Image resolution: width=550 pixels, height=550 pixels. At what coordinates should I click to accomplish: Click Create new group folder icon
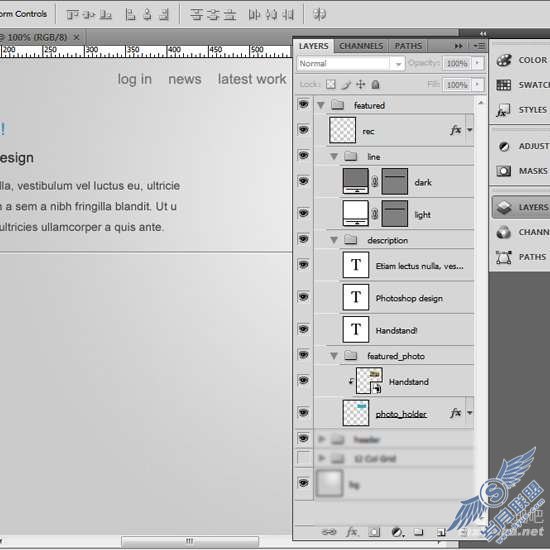tap(418, 532)
